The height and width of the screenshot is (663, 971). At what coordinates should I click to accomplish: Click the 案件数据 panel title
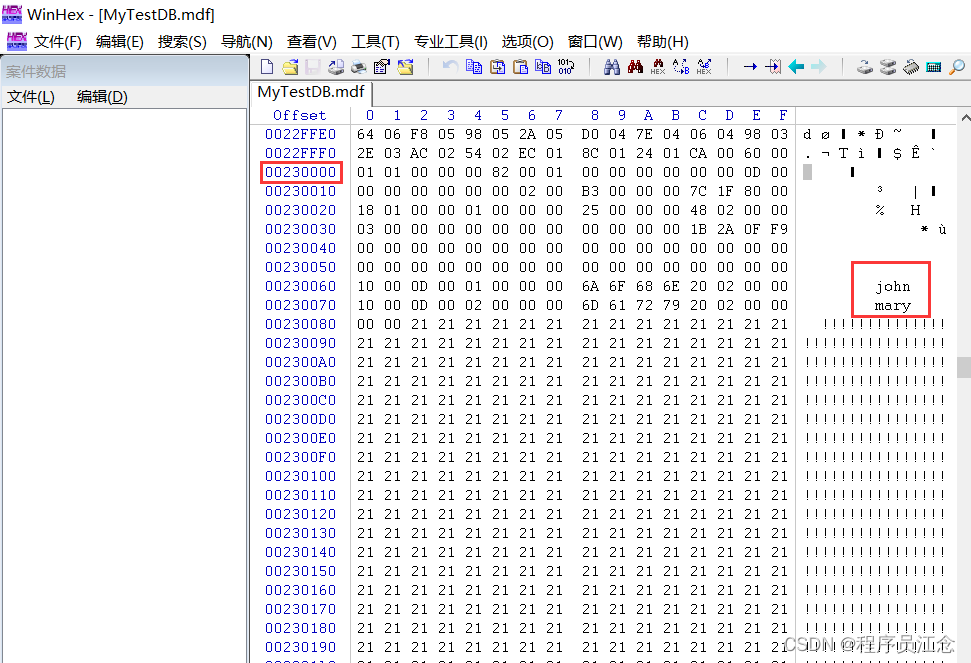pos(36,72)
